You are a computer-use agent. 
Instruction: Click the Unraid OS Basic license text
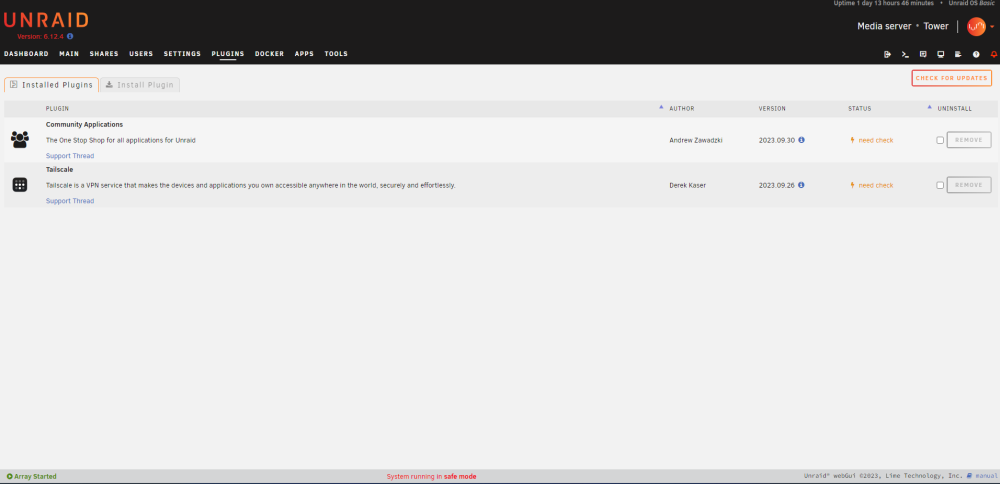(971, 3)
